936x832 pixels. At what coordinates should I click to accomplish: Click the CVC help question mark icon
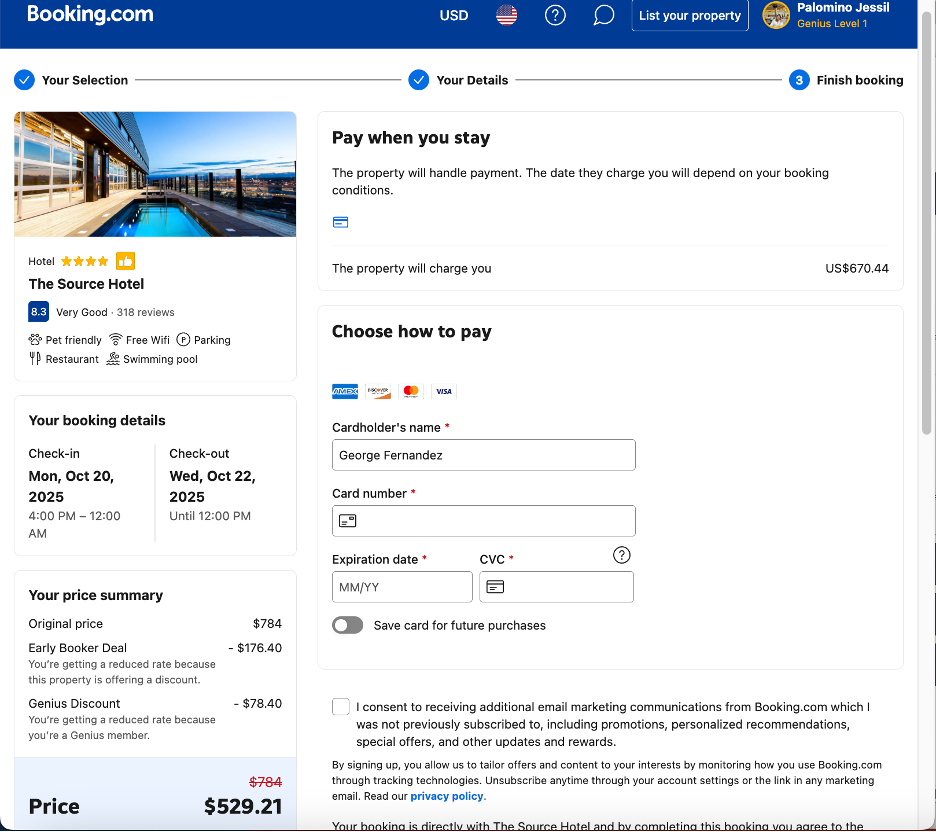point(622,555)
